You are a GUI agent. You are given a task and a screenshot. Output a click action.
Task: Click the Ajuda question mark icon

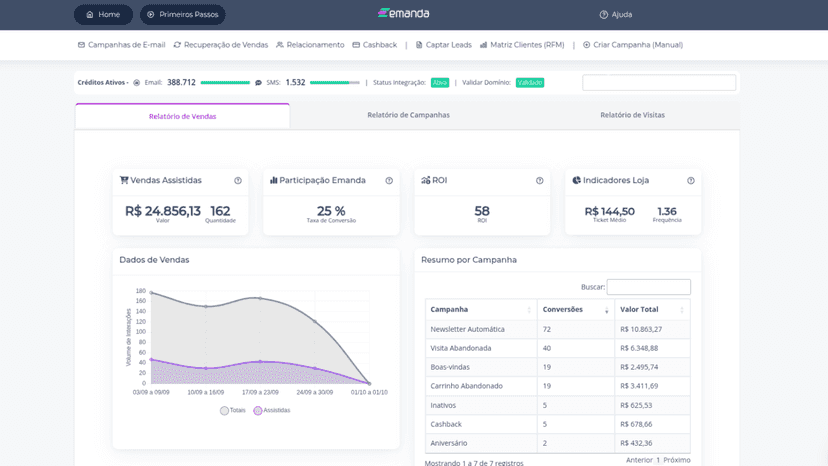(604, 15)
